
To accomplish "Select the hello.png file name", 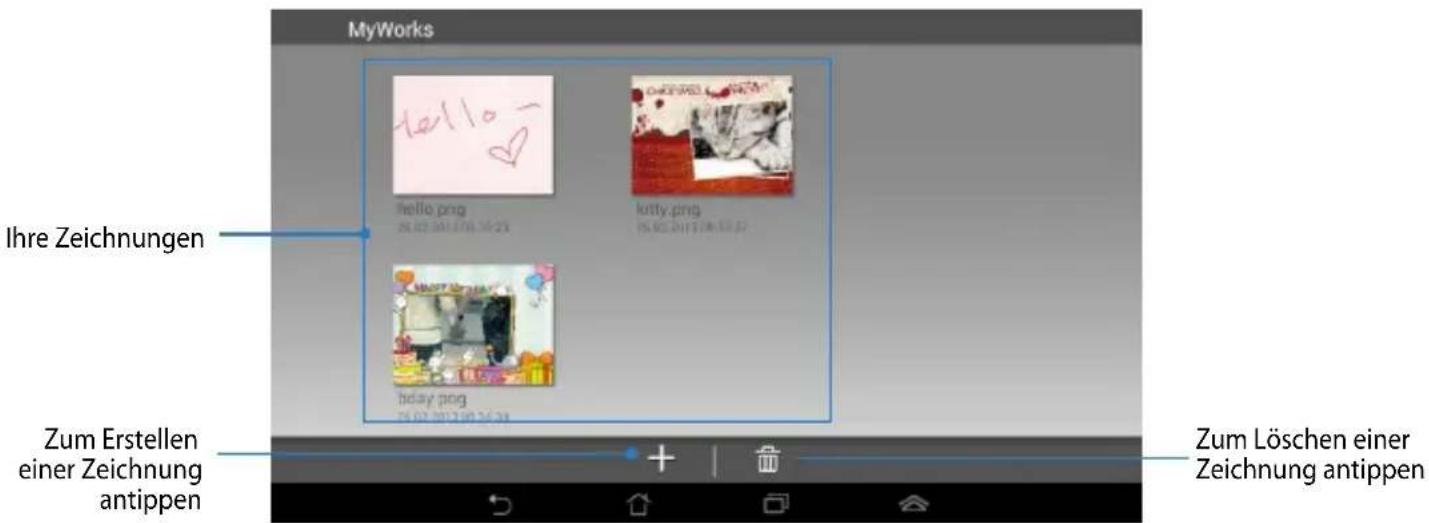I will pos(432,210).
